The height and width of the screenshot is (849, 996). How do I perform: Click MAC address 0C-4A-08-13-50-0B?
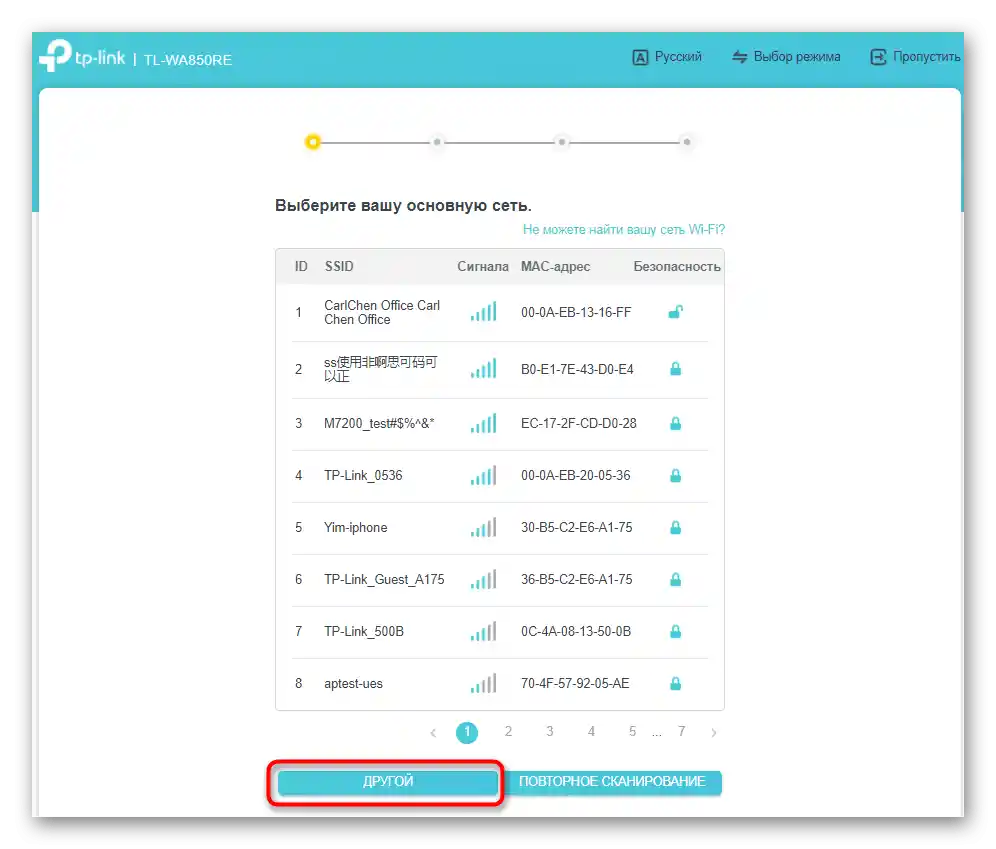(x=576, y=632)
